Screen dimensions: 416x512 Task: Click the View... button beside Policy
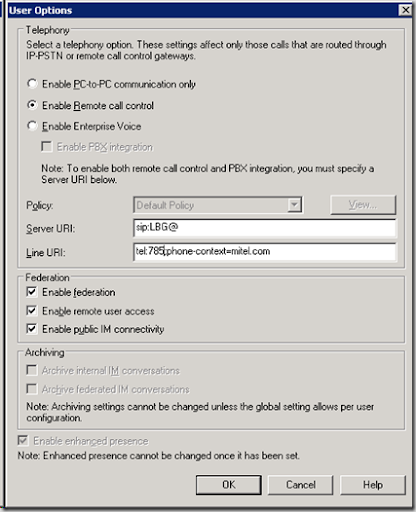(363, 205)
